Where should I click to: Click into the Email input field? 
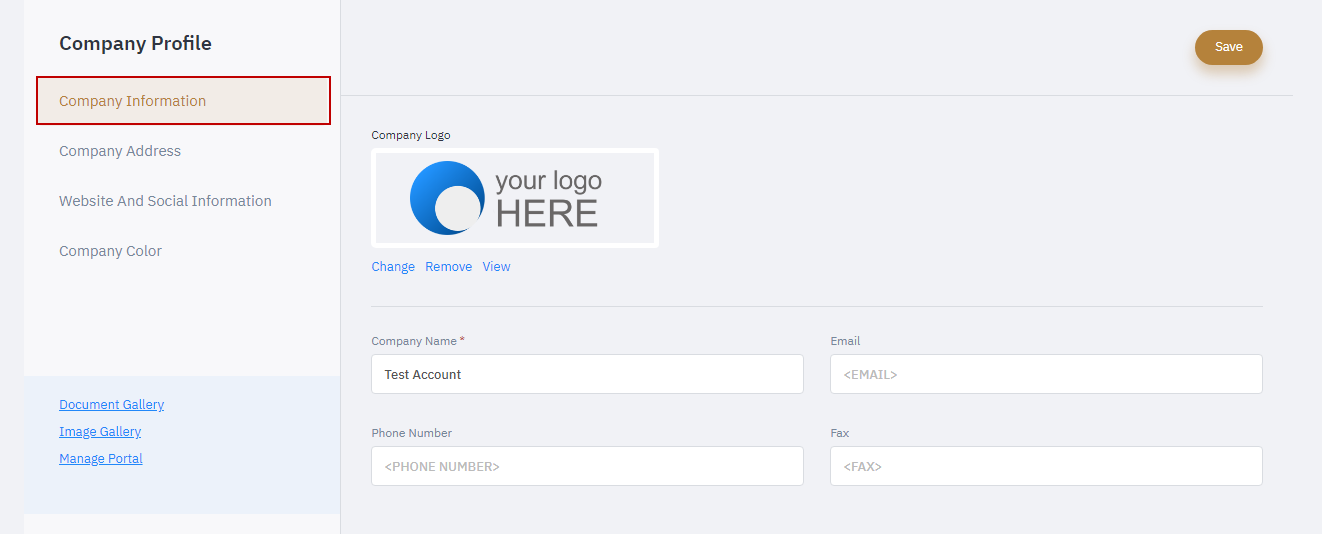pos(1046,374)
